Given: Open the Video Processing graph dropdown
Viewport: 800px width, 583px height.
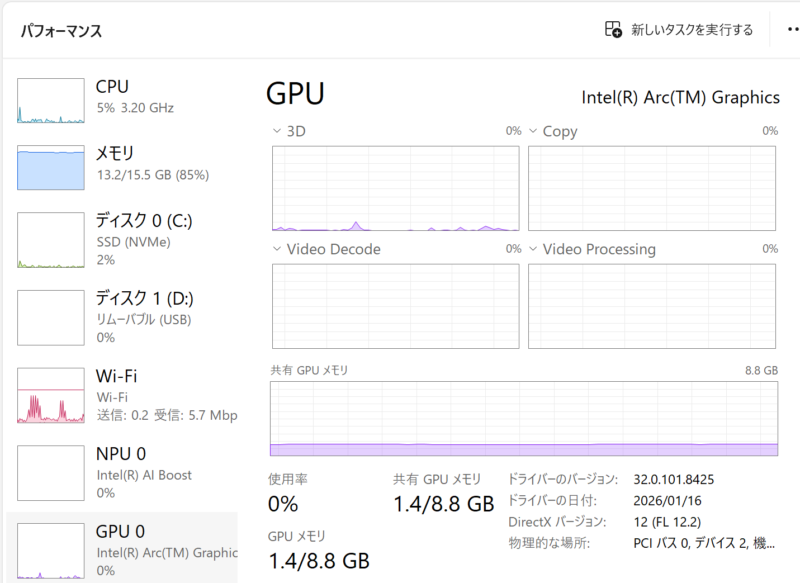Looking at the screenshot, I should (x=534, y=249).
